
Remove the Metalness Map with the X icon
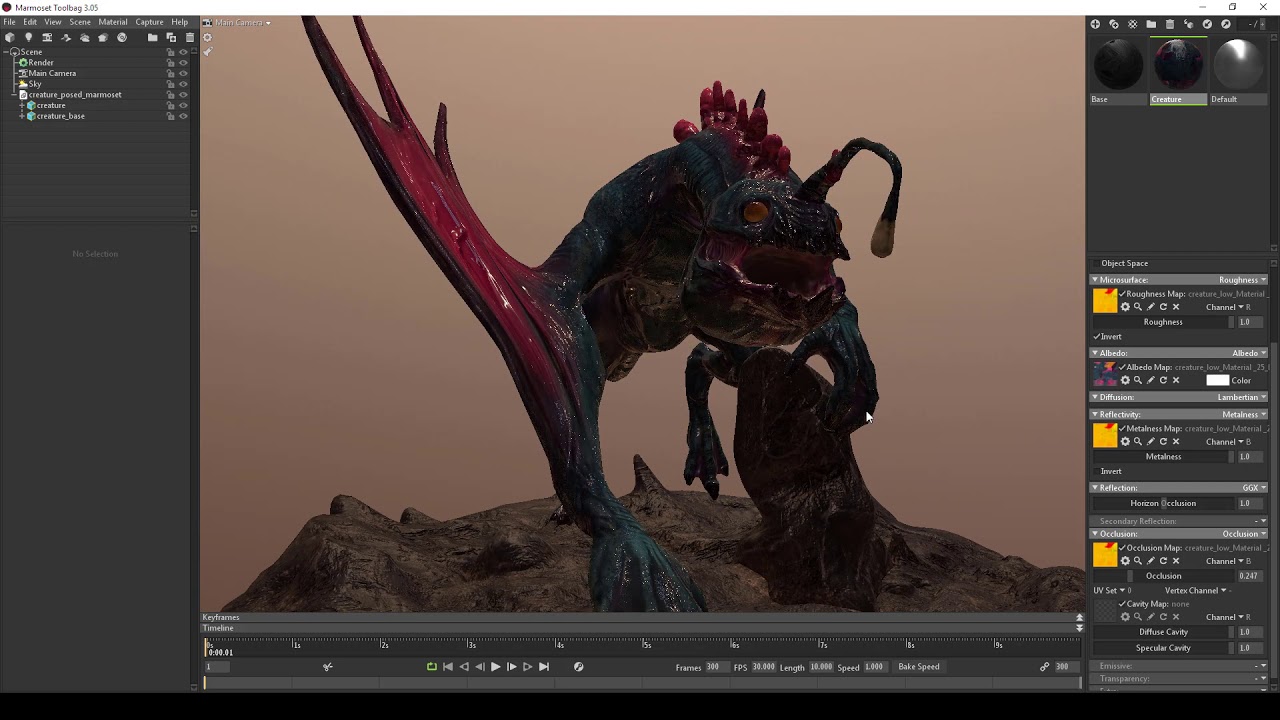[x=1176, y=441]
